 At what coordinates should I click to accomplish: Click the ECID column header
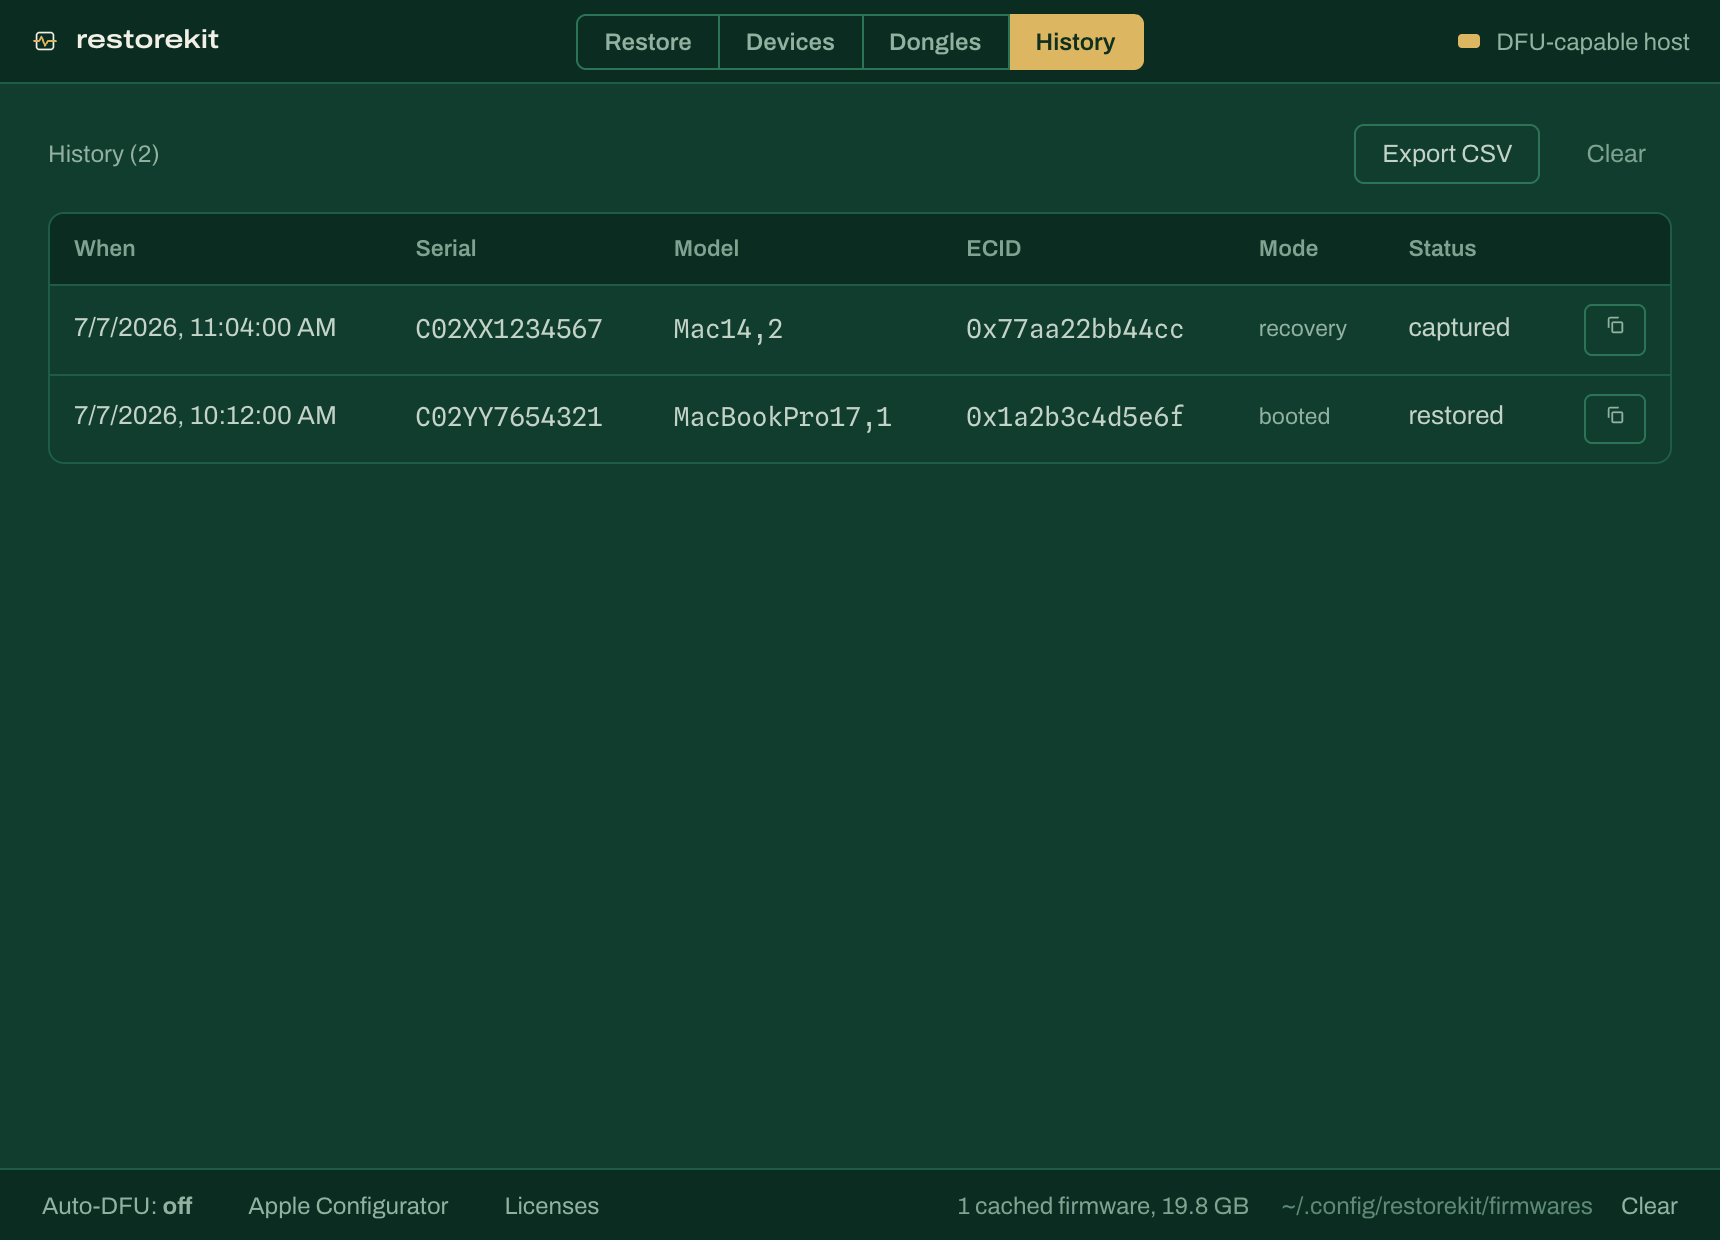point(993,249)
